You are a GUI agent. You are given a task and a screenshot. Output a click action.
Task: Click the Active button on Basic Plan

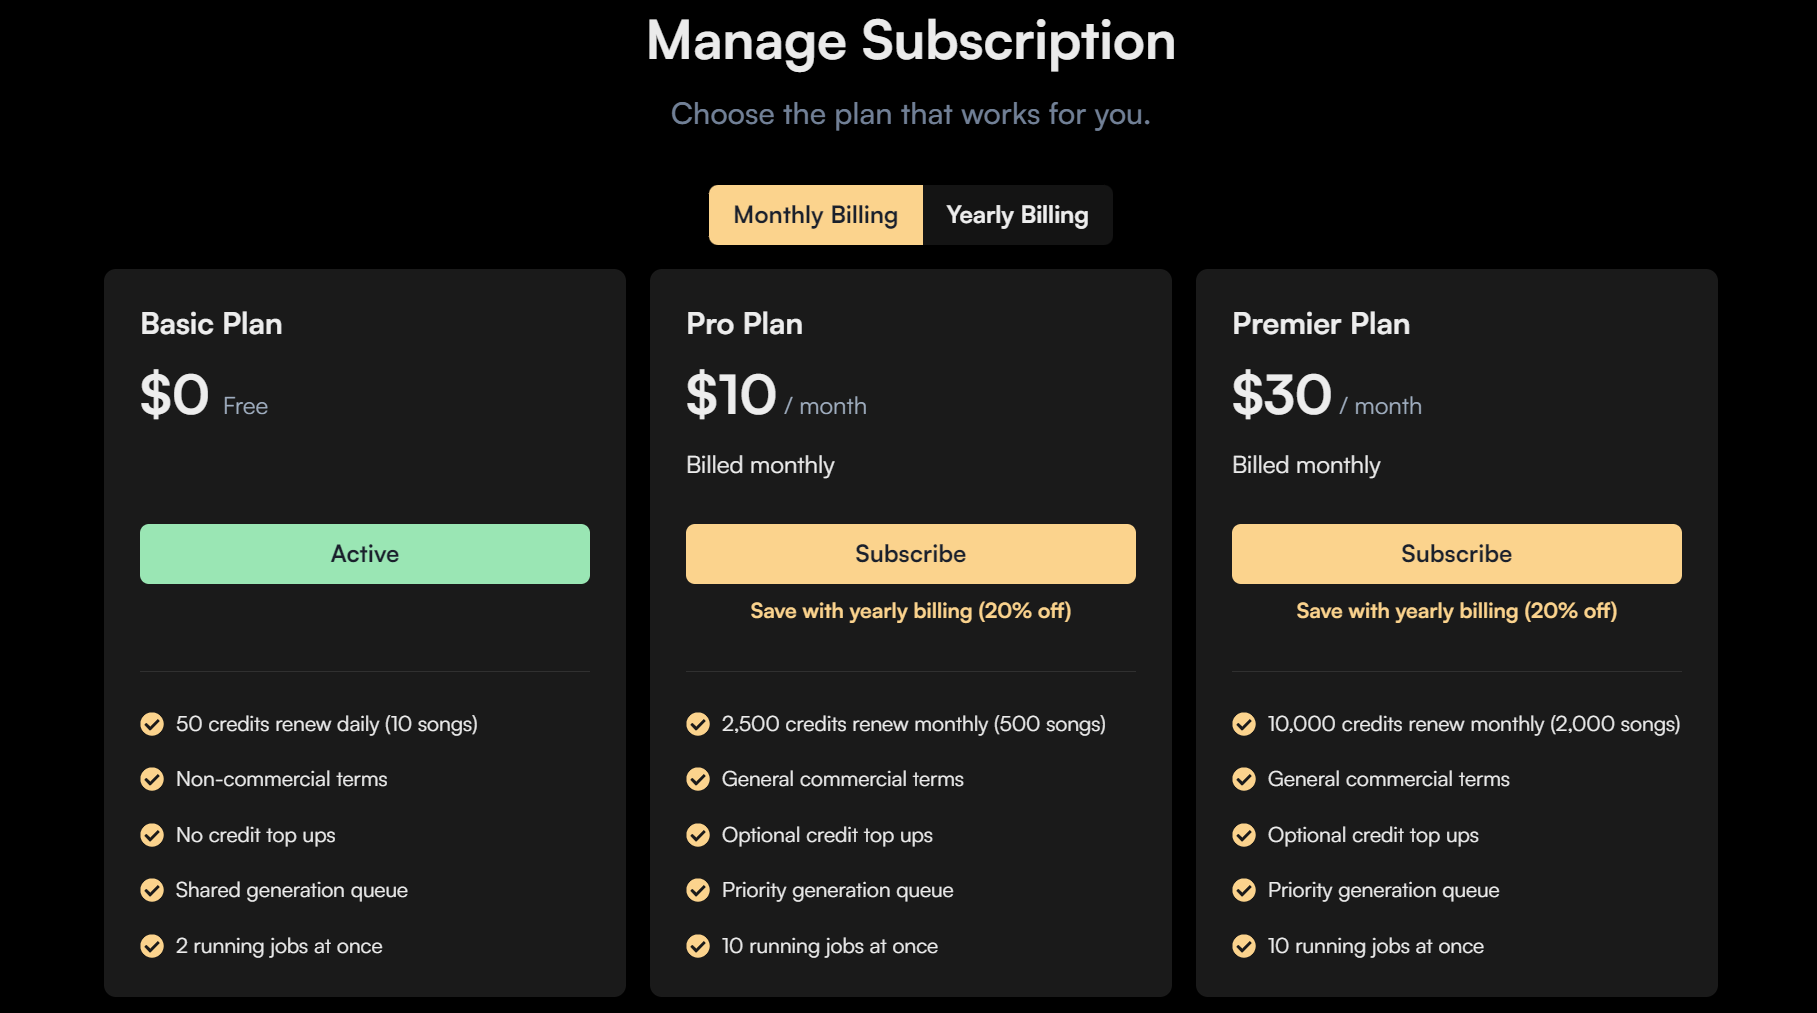pos(365,554)
